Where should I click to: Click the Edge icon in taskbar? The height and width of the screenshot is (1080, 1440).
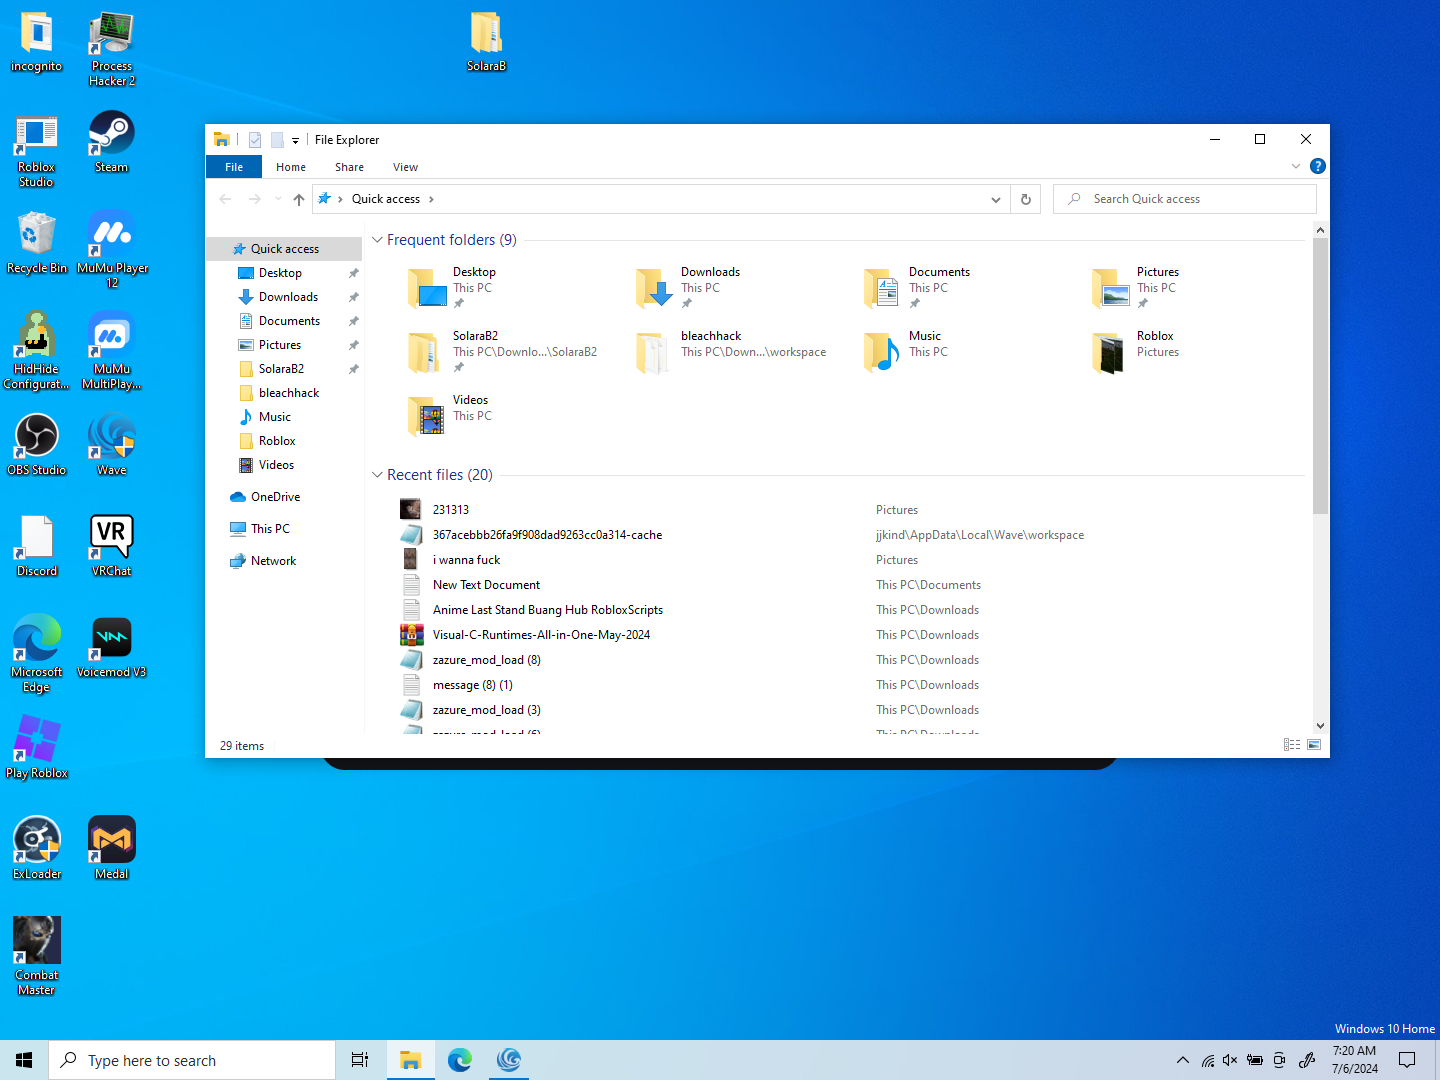460,1060
